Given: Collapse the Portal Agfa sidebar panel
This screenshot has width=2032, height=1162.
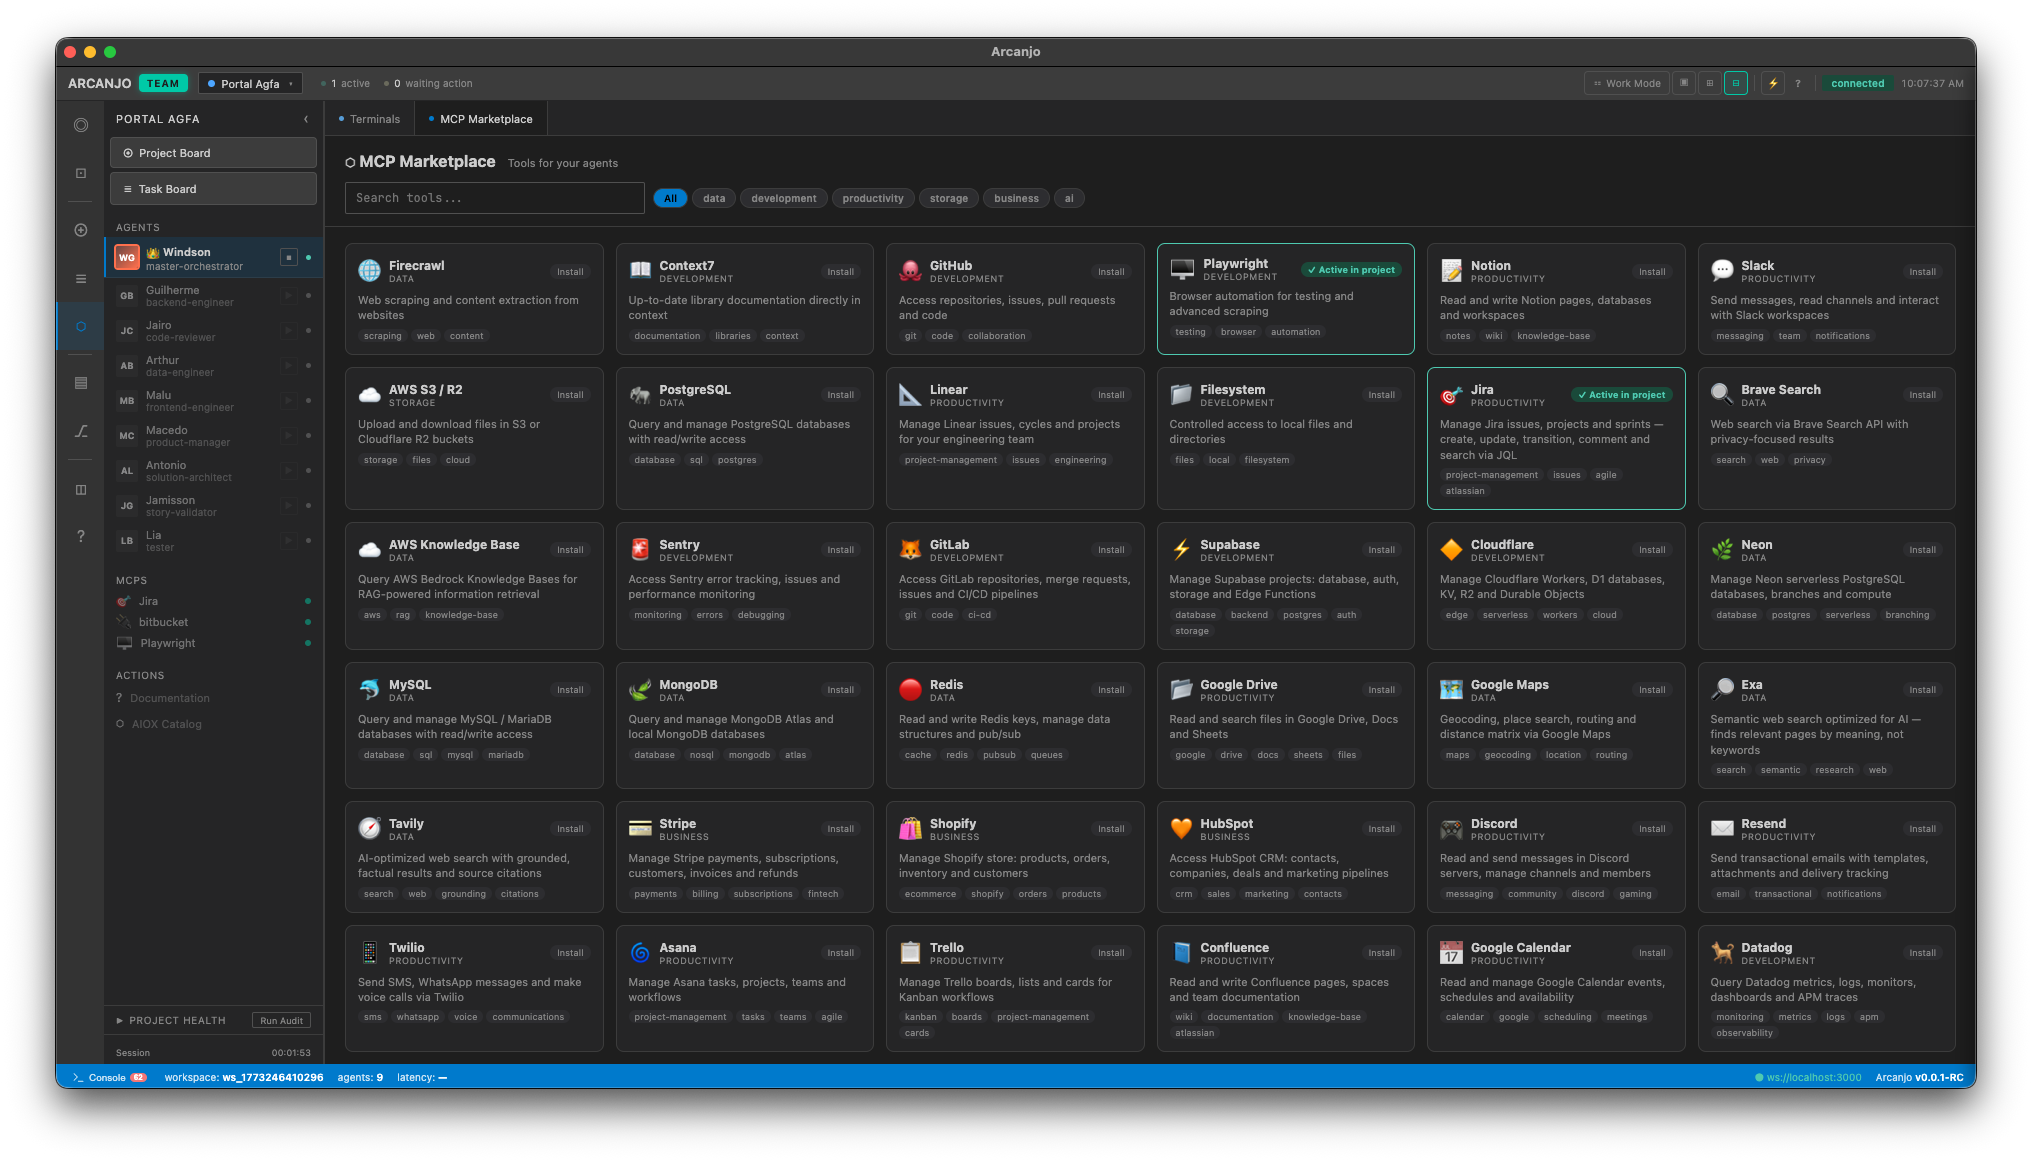Looking at the screenshot, I should point(306,119).
